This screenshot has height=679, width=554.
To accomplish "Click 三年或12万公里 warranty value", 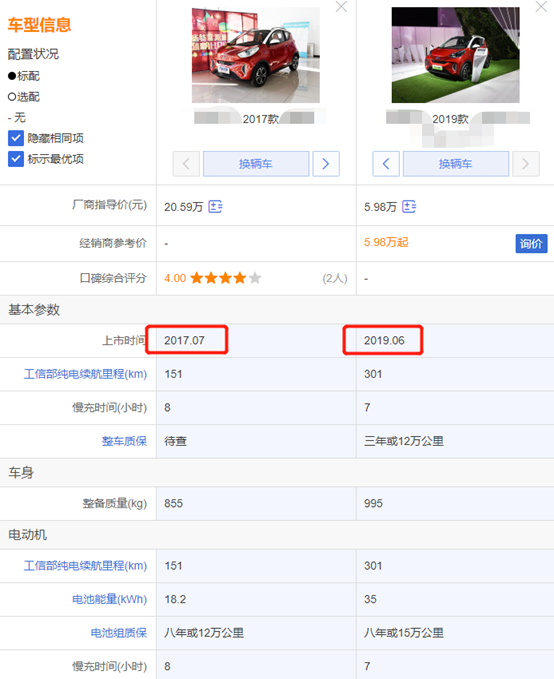I will pyautogui.click(x=404, y=441).
